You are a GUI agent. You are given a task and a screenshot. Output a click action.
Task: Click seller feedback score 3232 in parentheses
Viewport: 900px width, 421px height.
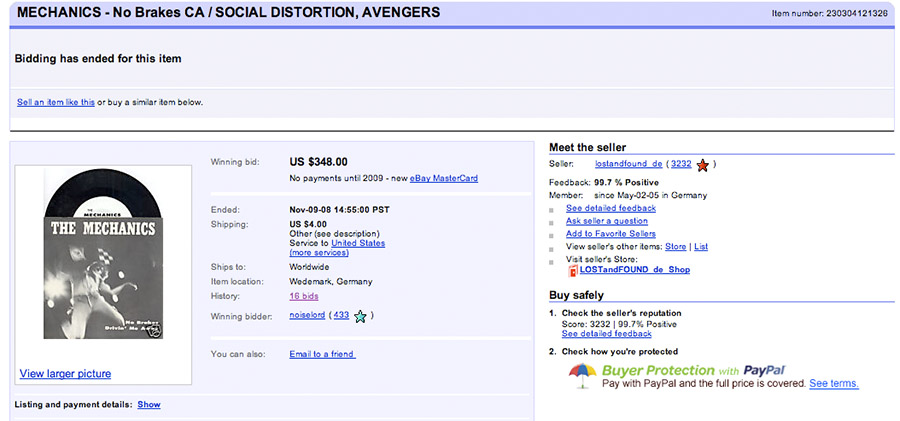[681, 164]
